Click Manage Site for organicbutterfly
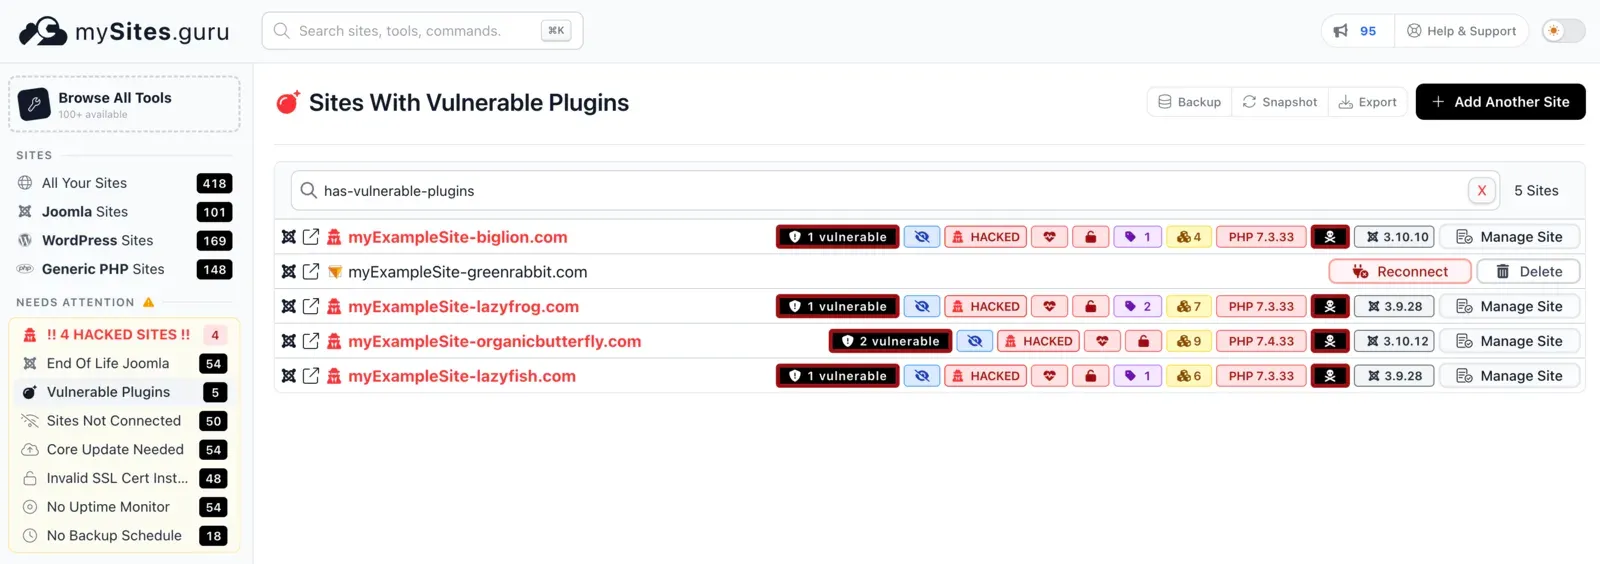Image resolution: width=1600 pixels, height=564 pixels. [x=1509, y=341]
